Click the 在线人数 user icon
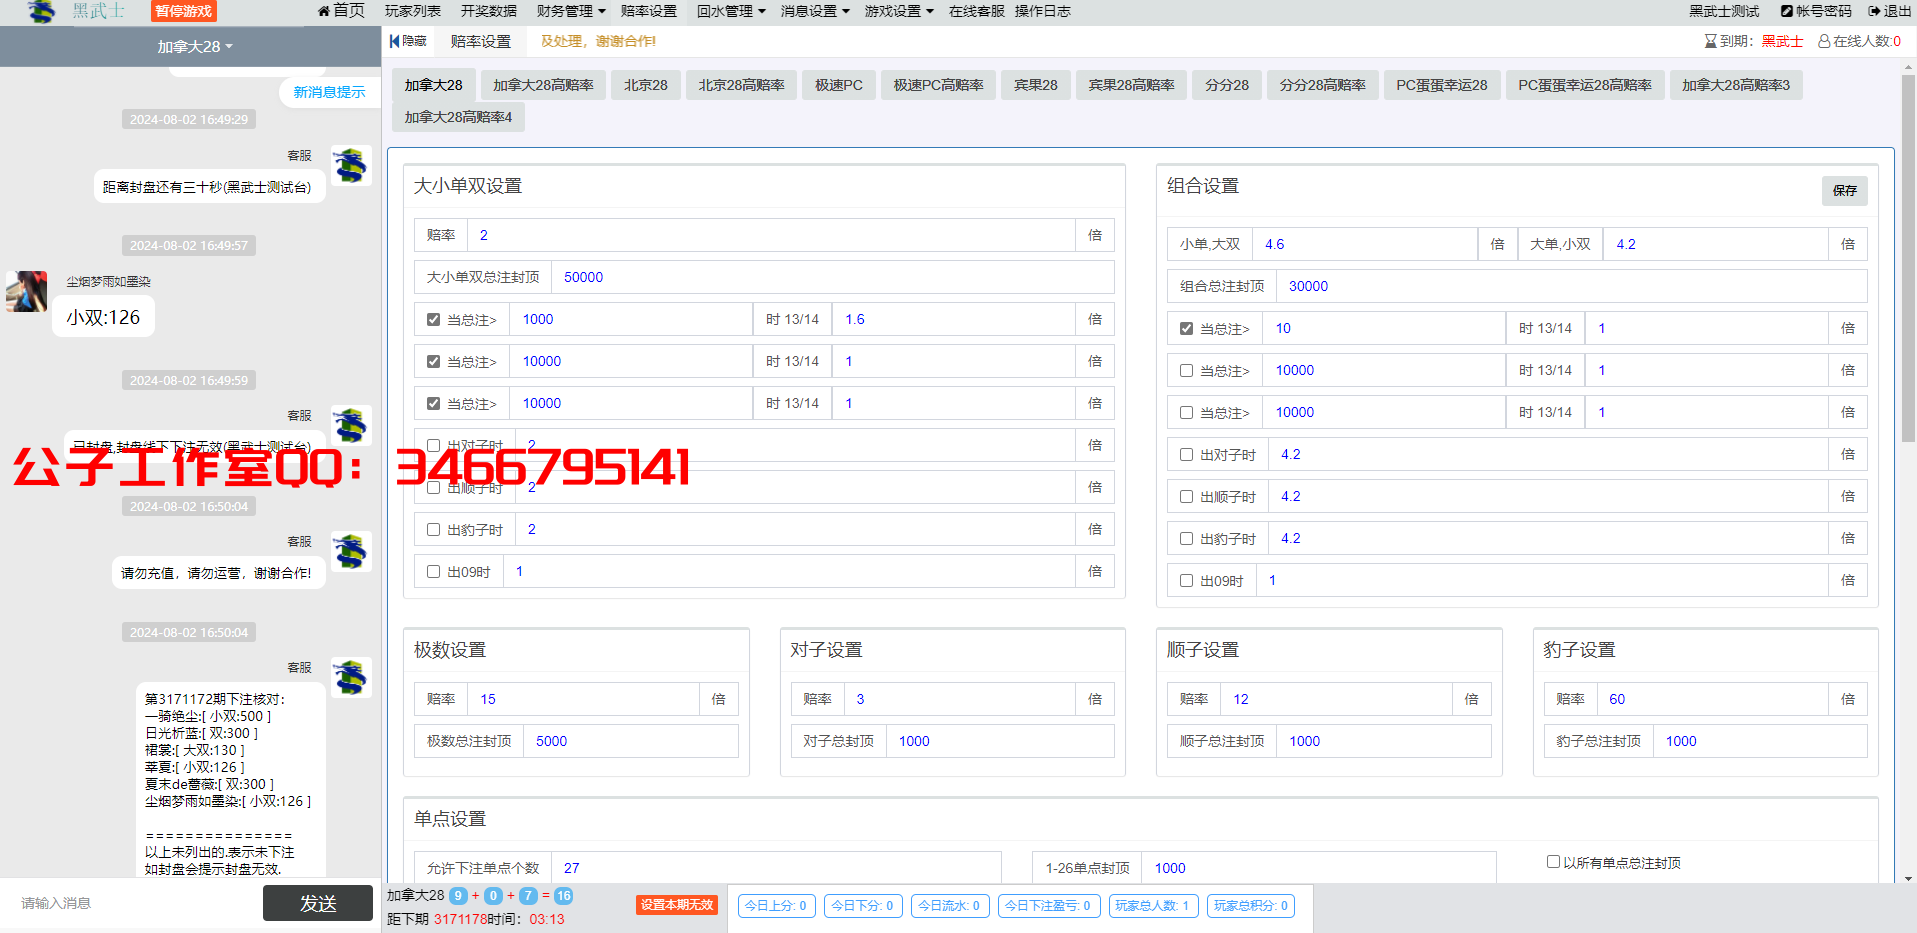Image resolution: width=1917 pixels, height=933 pixels. pyautogui.click(x=1824, y=41)
